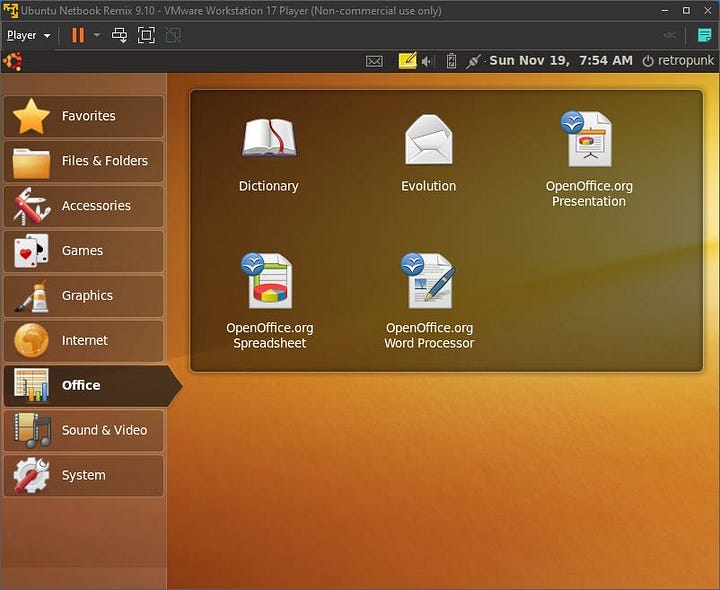720x590 pixels.
Task: Switch to the Accessories category
Action: coord(84,206)
